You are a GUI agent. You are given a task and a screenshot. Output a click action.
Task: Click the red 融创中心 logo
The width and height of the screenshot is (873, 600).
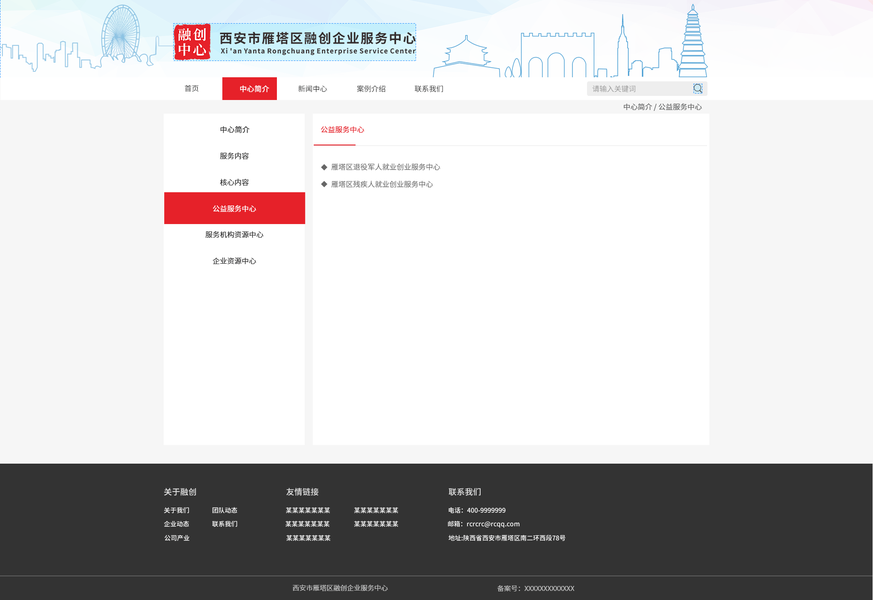click(192, 42)
